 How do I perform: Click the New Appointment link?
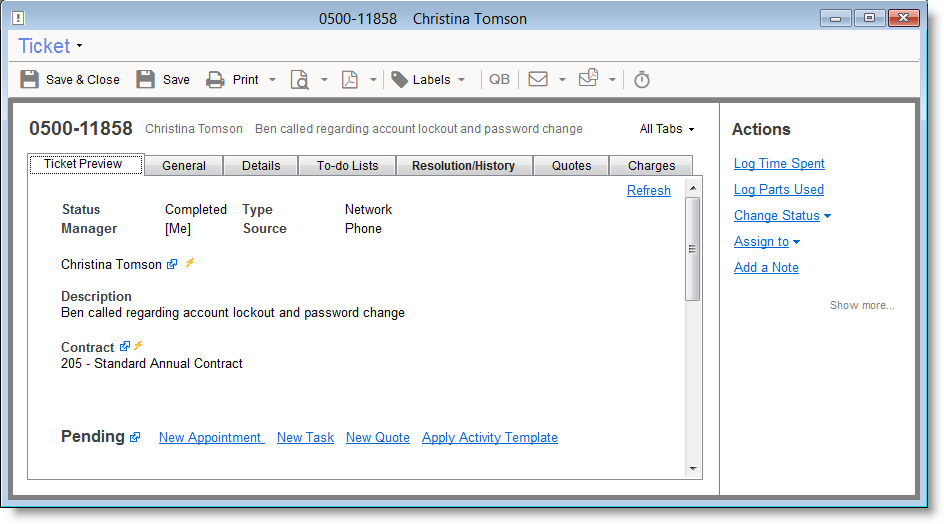point(210,438)
